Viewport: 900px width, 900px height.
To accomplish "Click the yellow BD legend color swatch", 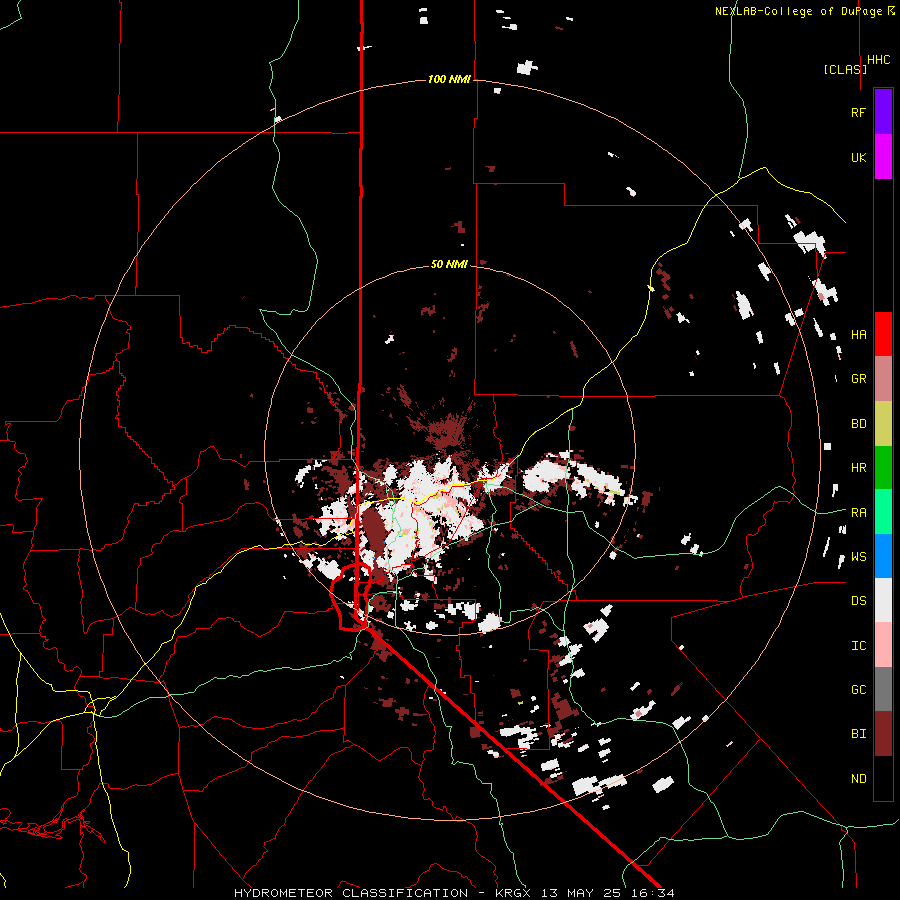I will click(x=883, y=423).
